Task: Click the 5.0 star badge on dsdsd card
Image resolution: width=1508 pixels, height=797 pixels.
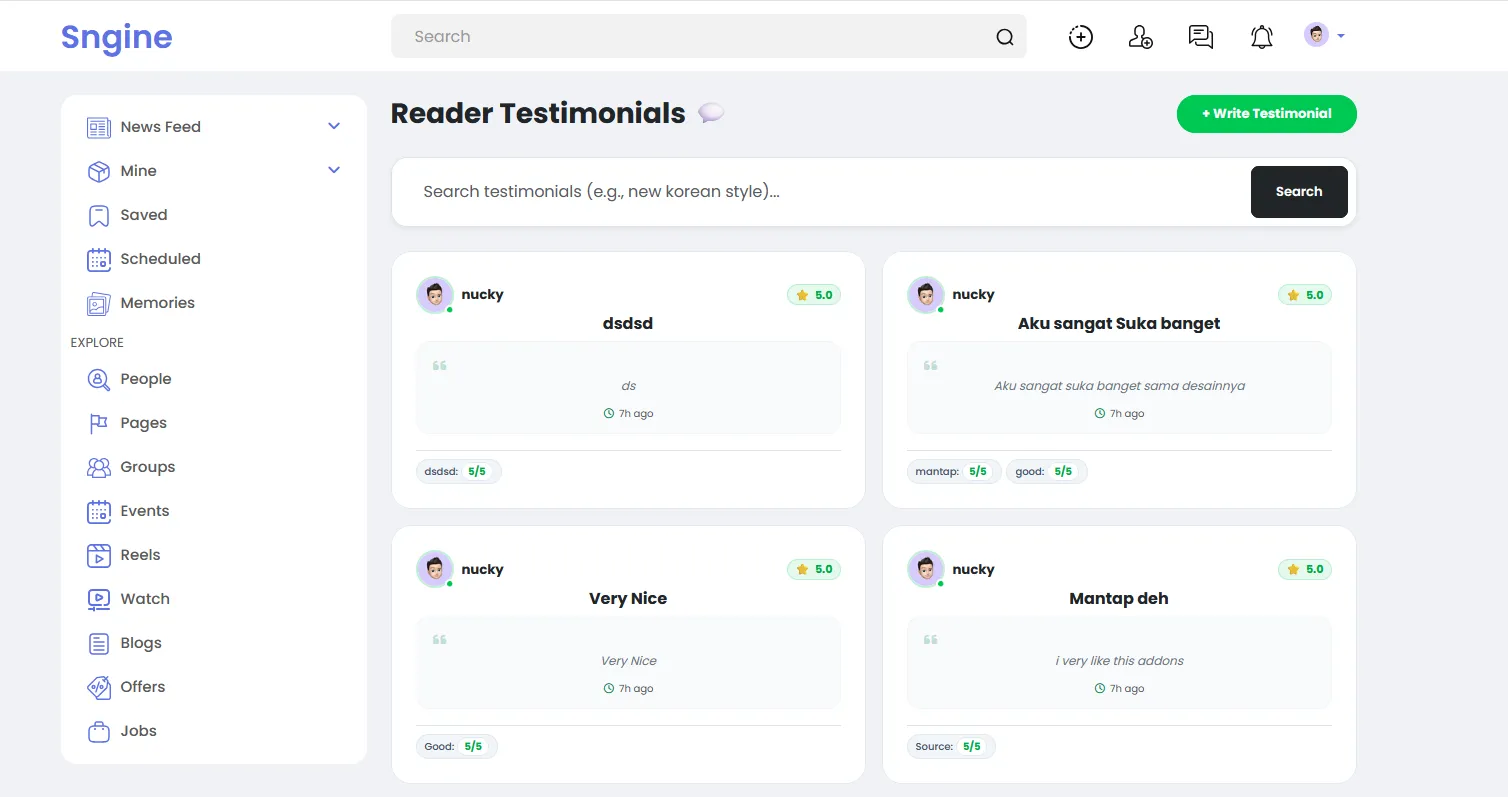Action: (814, 295)
